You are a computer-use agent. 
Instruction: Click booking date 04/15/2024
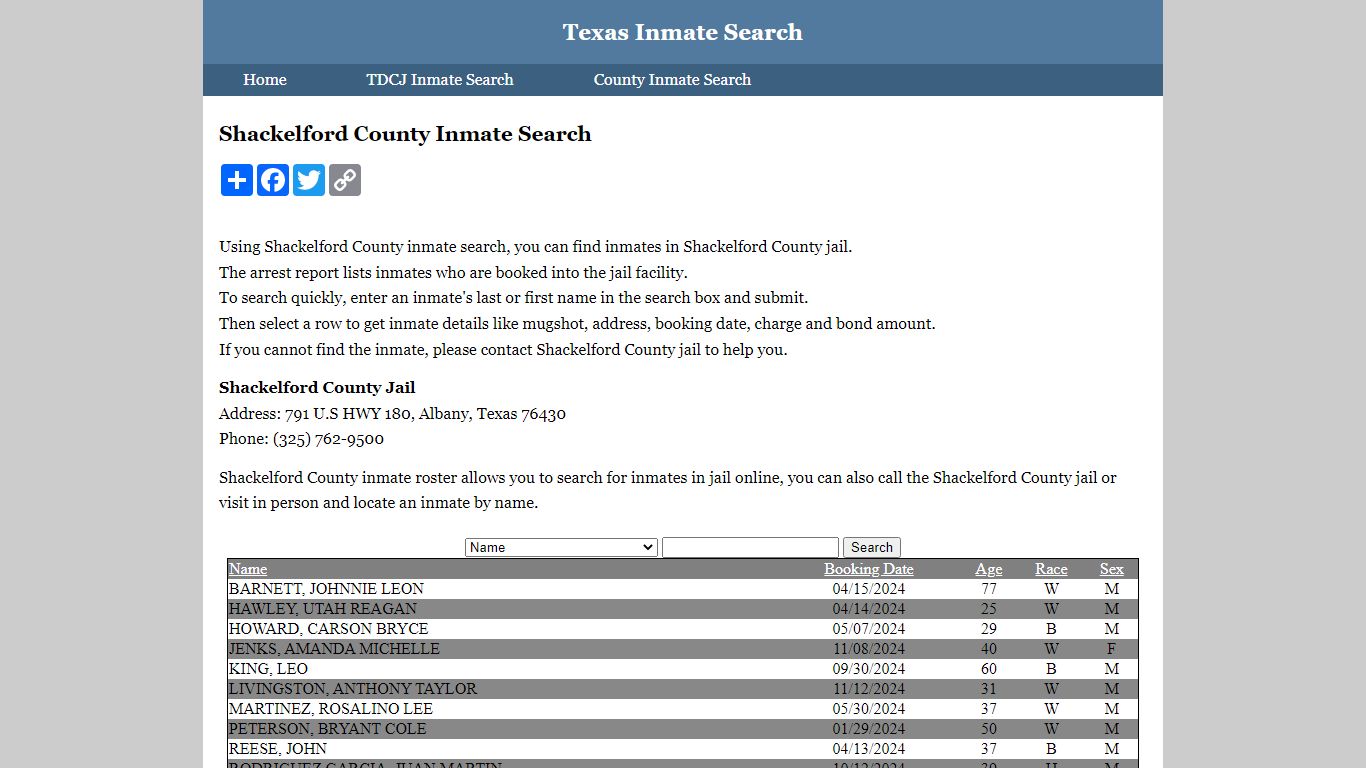[869, 589]
